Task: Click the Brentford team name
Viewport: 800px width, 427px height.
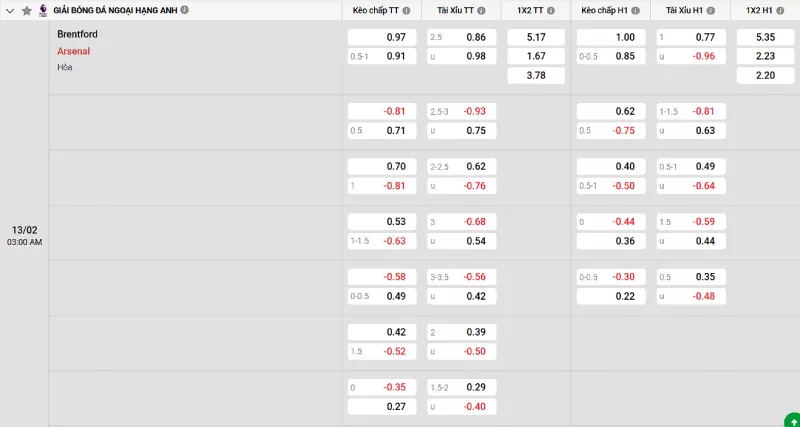Action: pyautogui.click(x=78, y=34)
